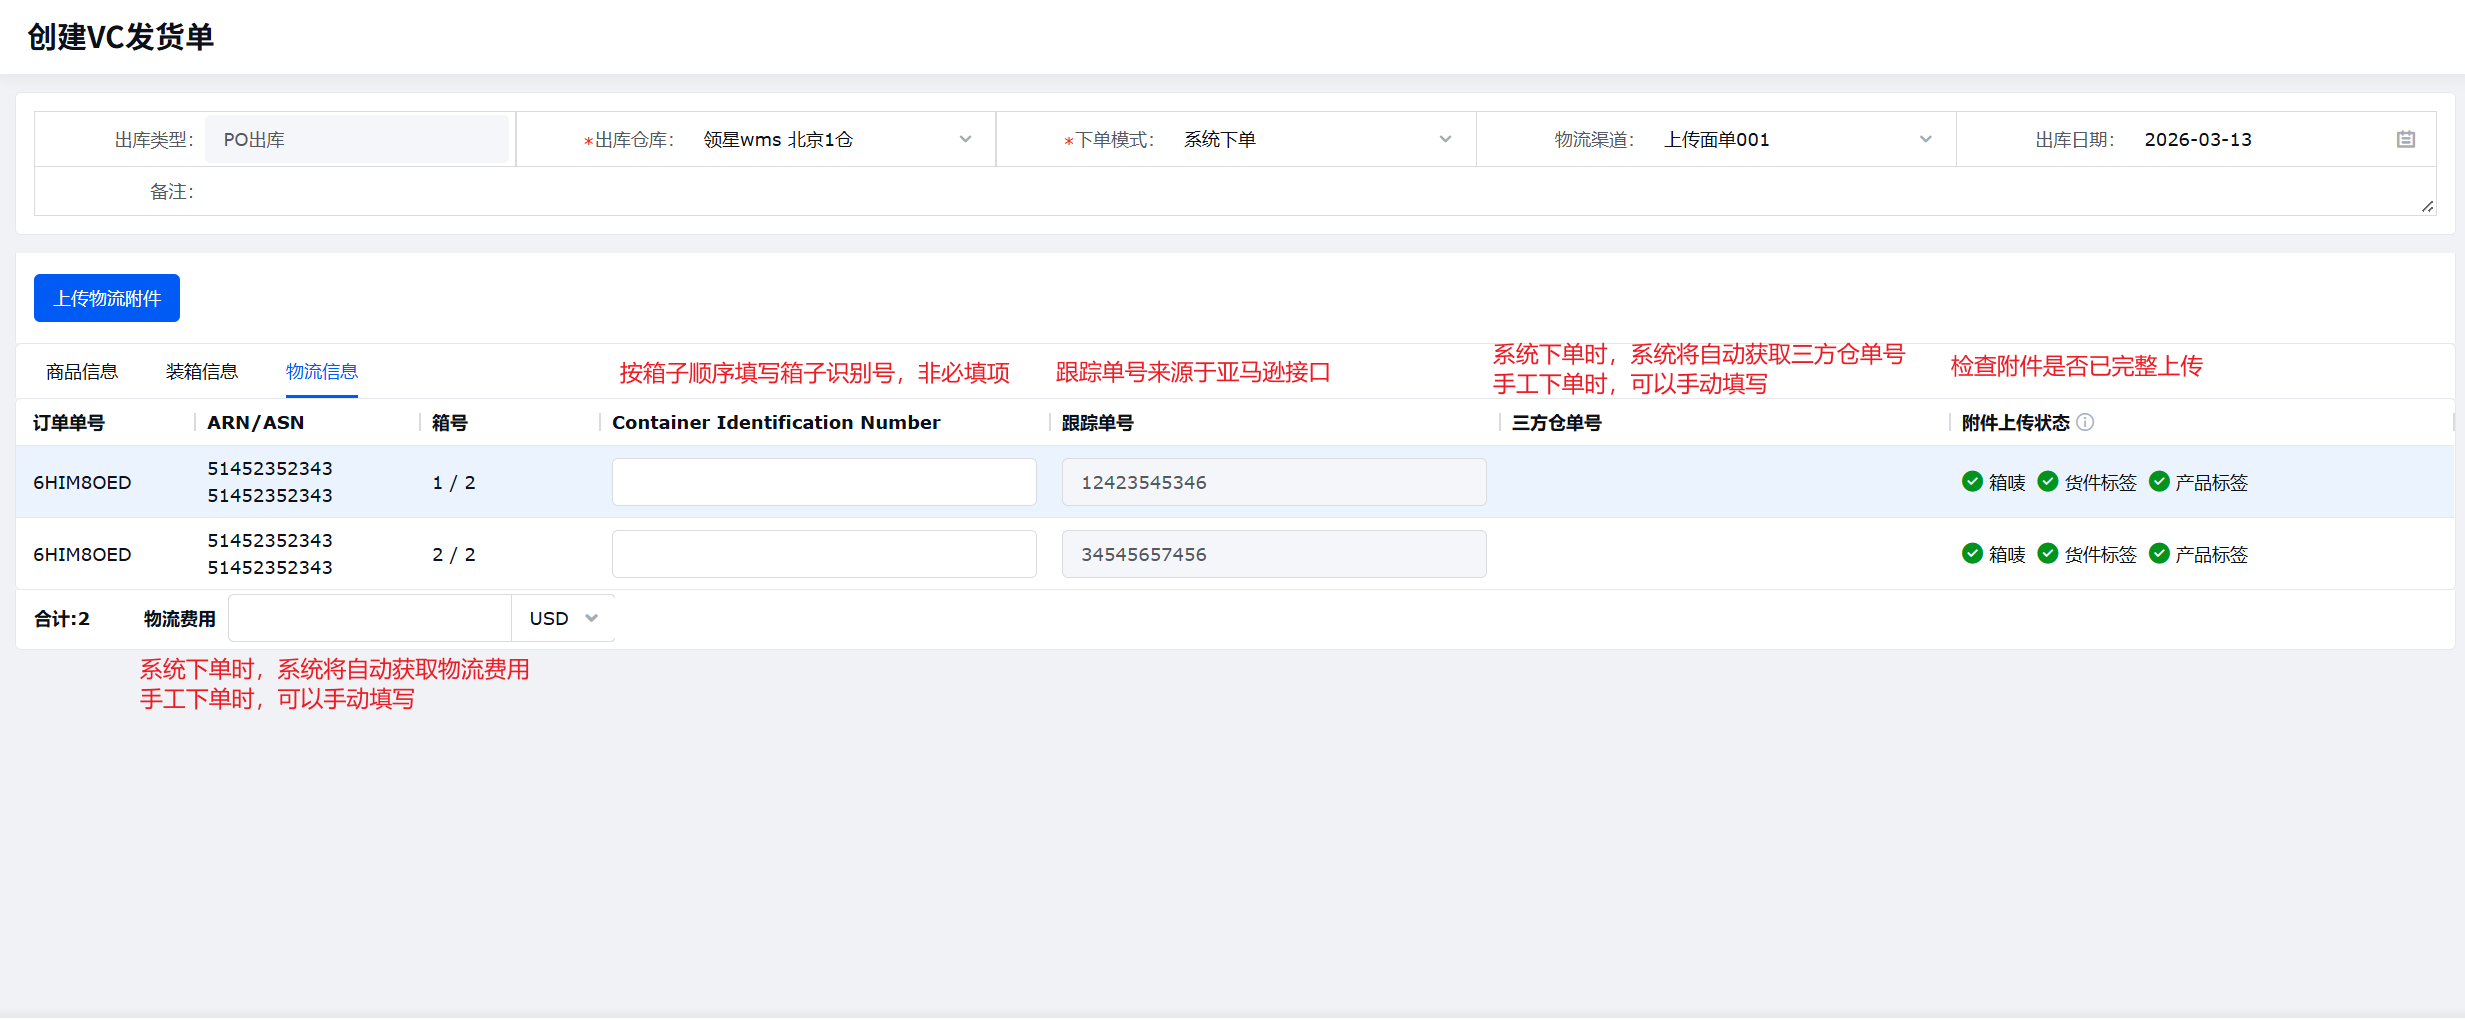Click the green check for 产品标签 in first row
The height and width of the screenshot is (1020, 2465).
2159,482
